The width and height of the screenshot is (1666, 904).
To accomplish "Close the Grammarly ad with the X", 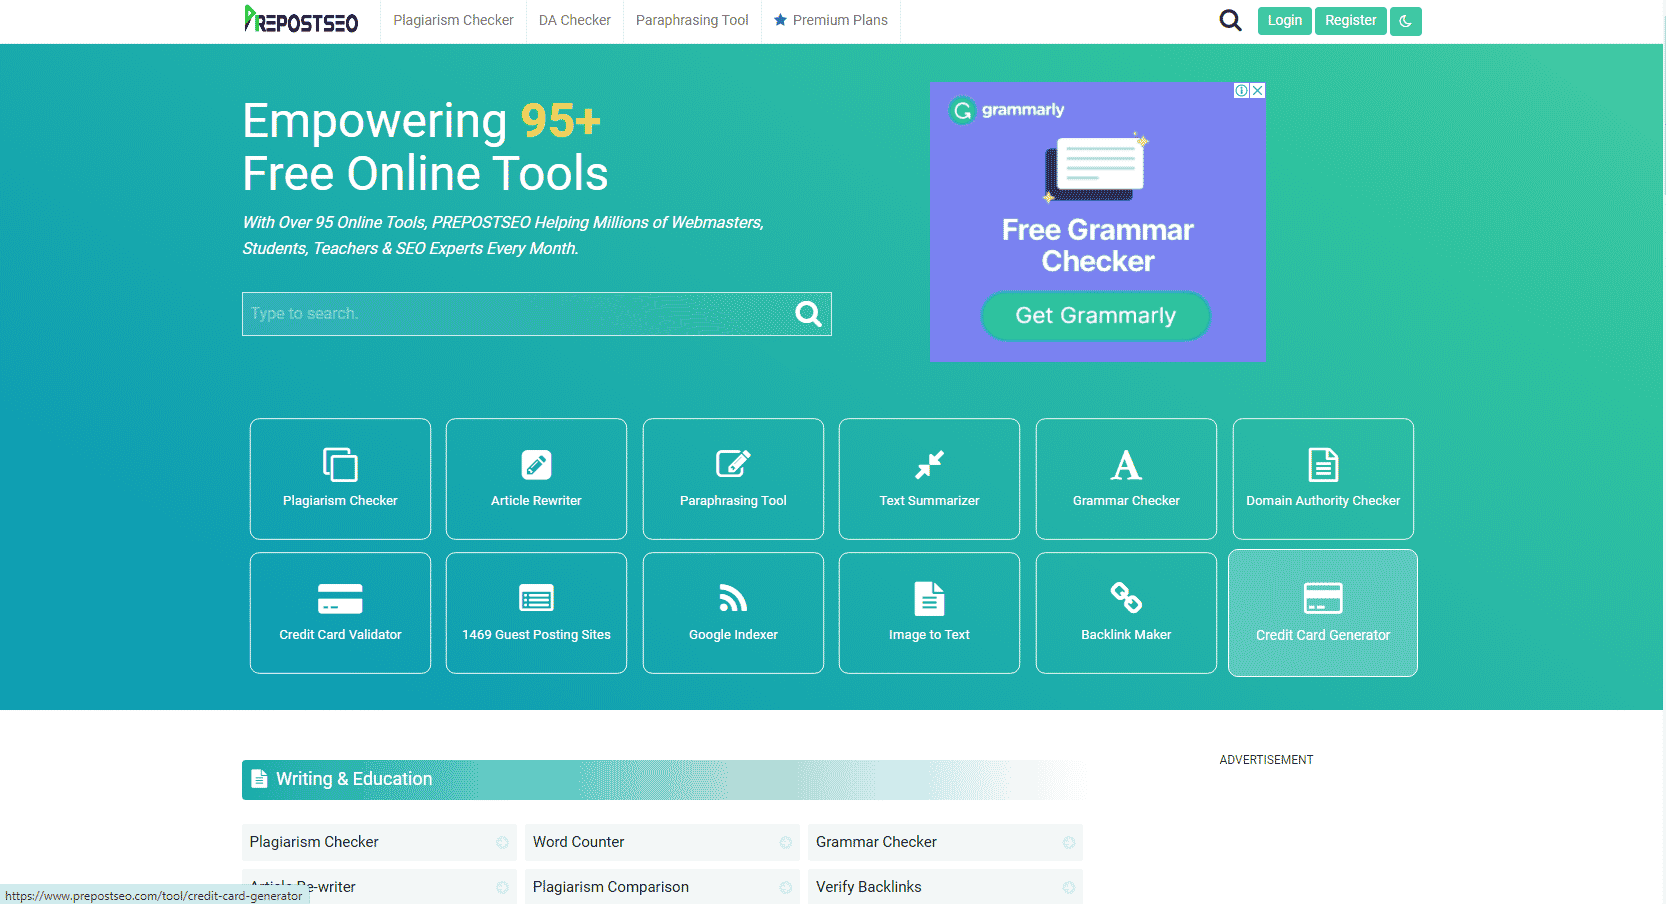I will [1258, 90].
